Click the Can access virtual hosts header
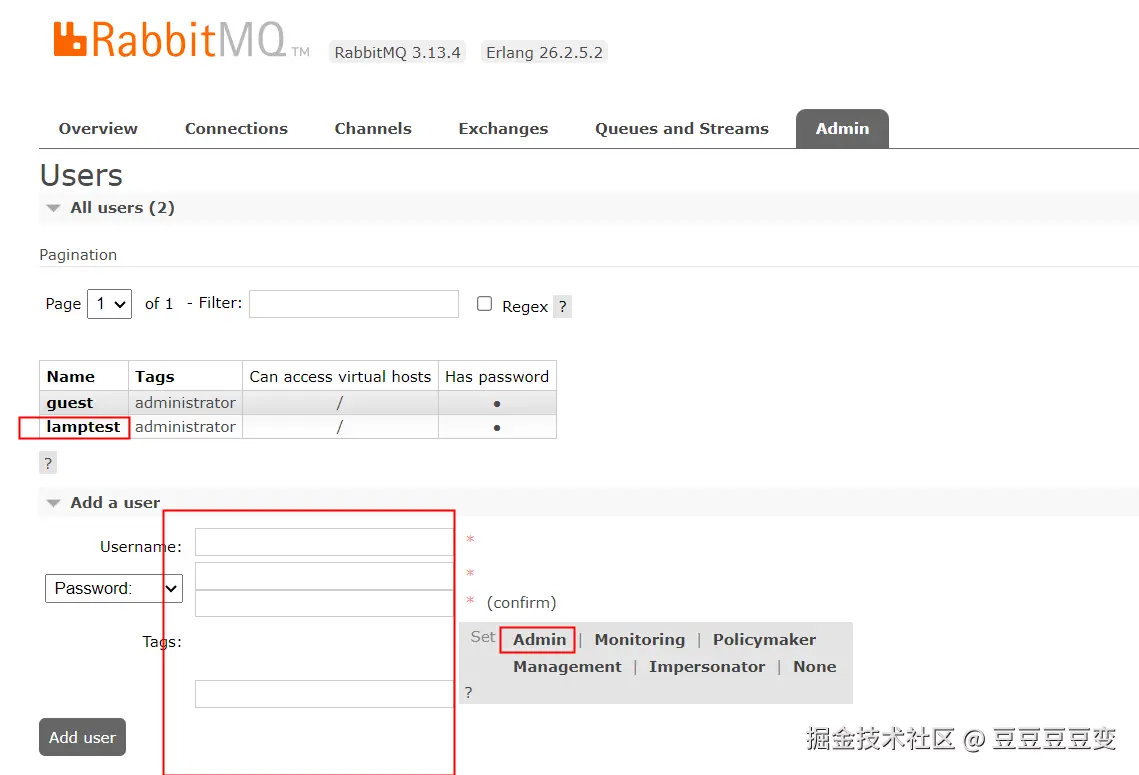This screenshot has height=775, width=1139. coord(340,376)
